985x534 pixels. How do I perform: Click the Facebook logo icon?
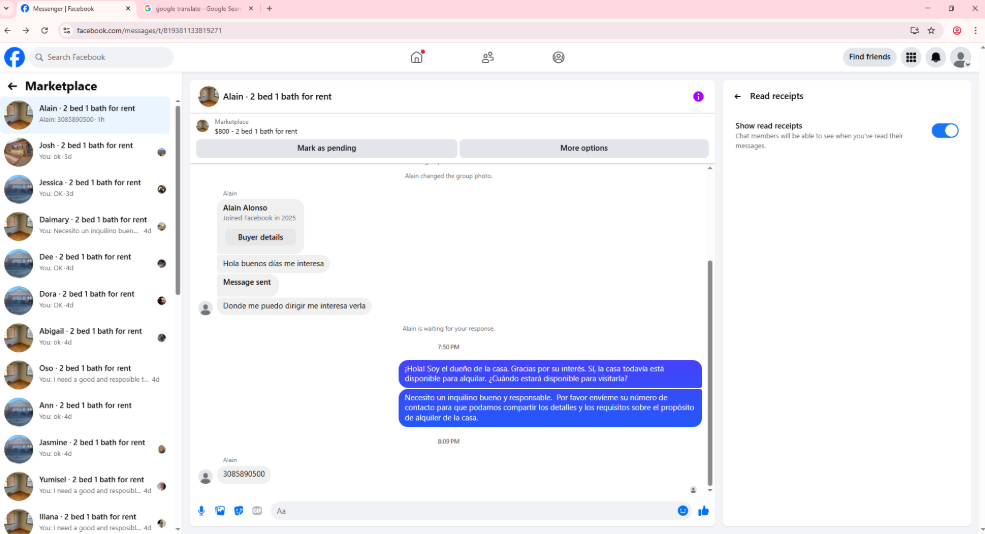point(14,57)
